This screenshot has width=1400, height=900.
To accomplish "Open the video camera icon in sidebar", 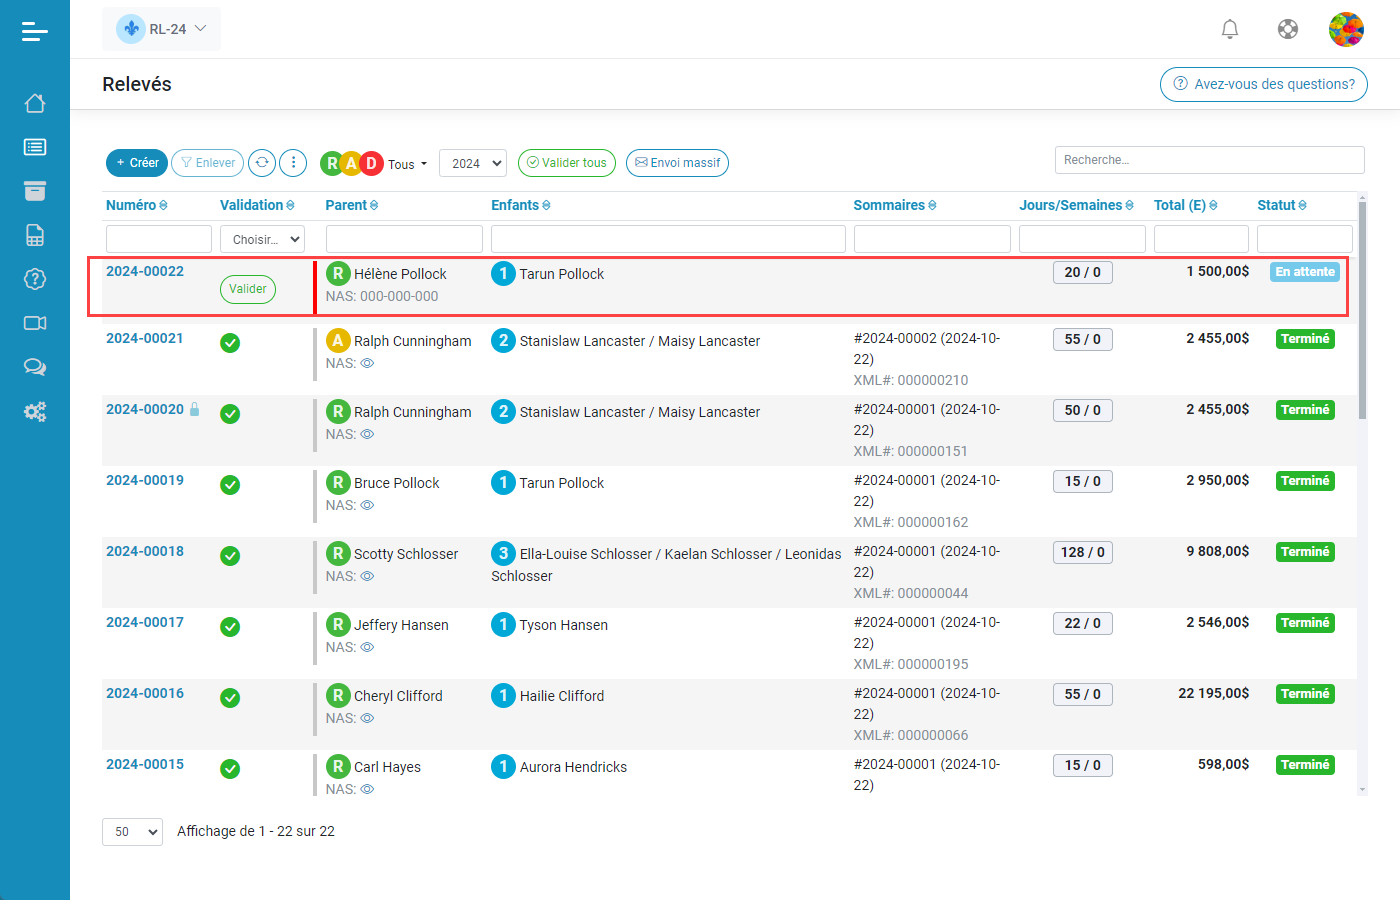I will point(35,323).
